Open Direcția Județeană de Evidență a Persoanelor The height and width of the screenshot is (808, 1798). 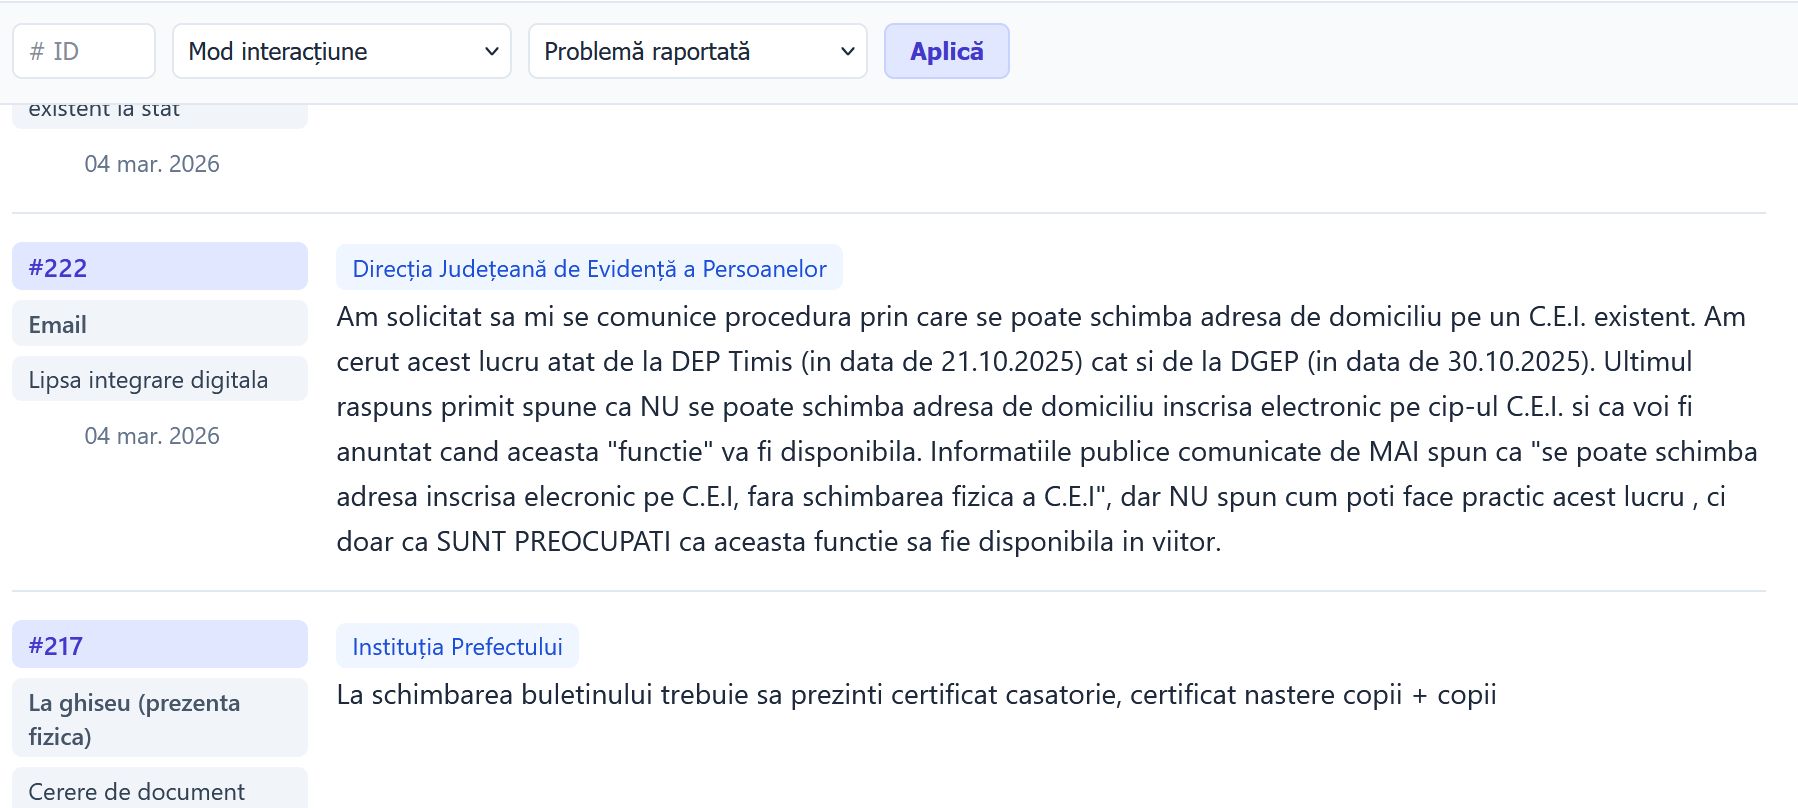point(589,268)
